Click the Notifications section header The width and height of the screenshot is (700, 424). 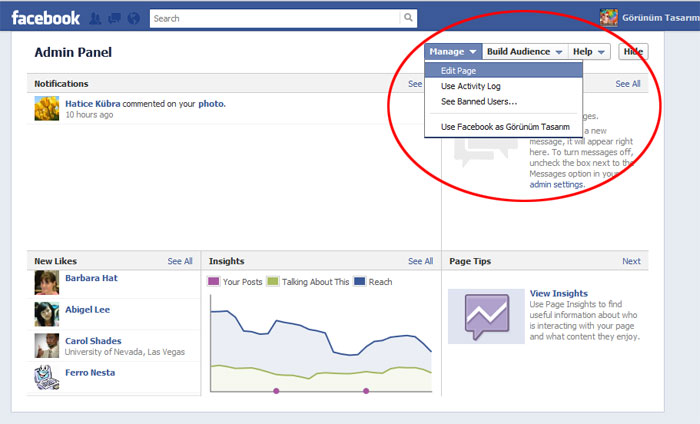pyautogui.click(x=61, y=84)
